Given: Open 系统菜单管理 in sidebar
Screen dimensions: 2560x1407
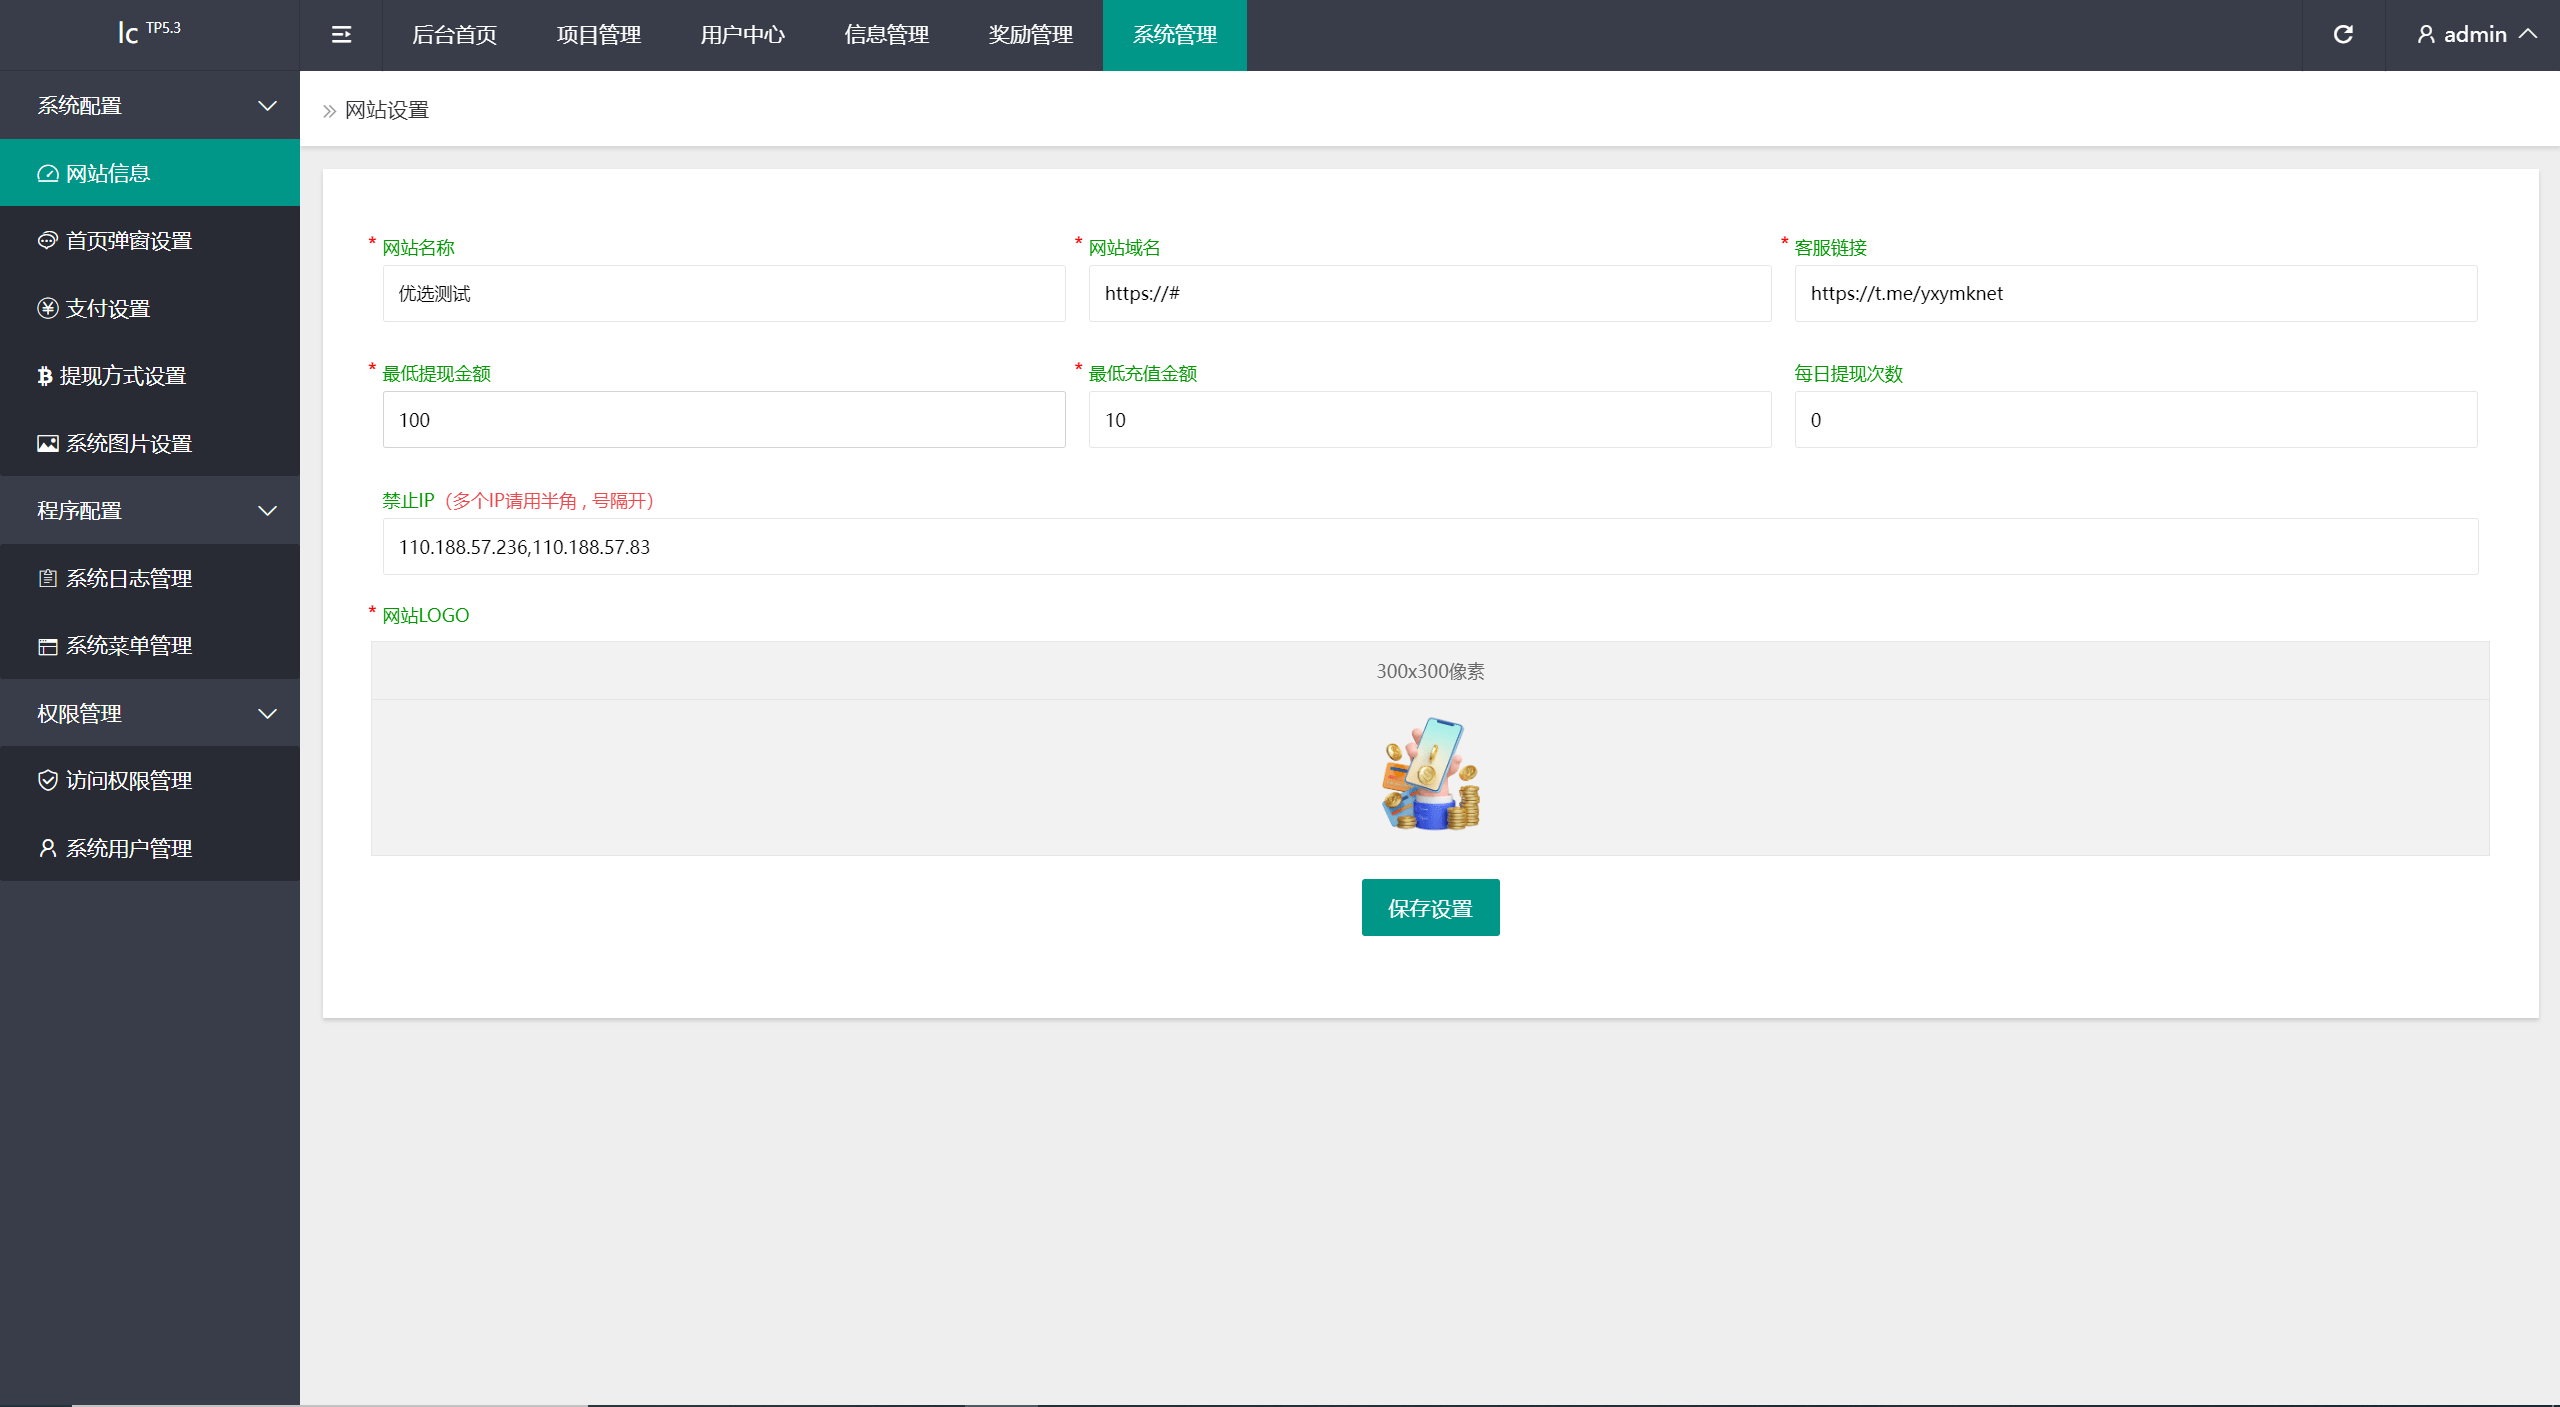Looking at the screenshot, I should click(x=128, y=646).
